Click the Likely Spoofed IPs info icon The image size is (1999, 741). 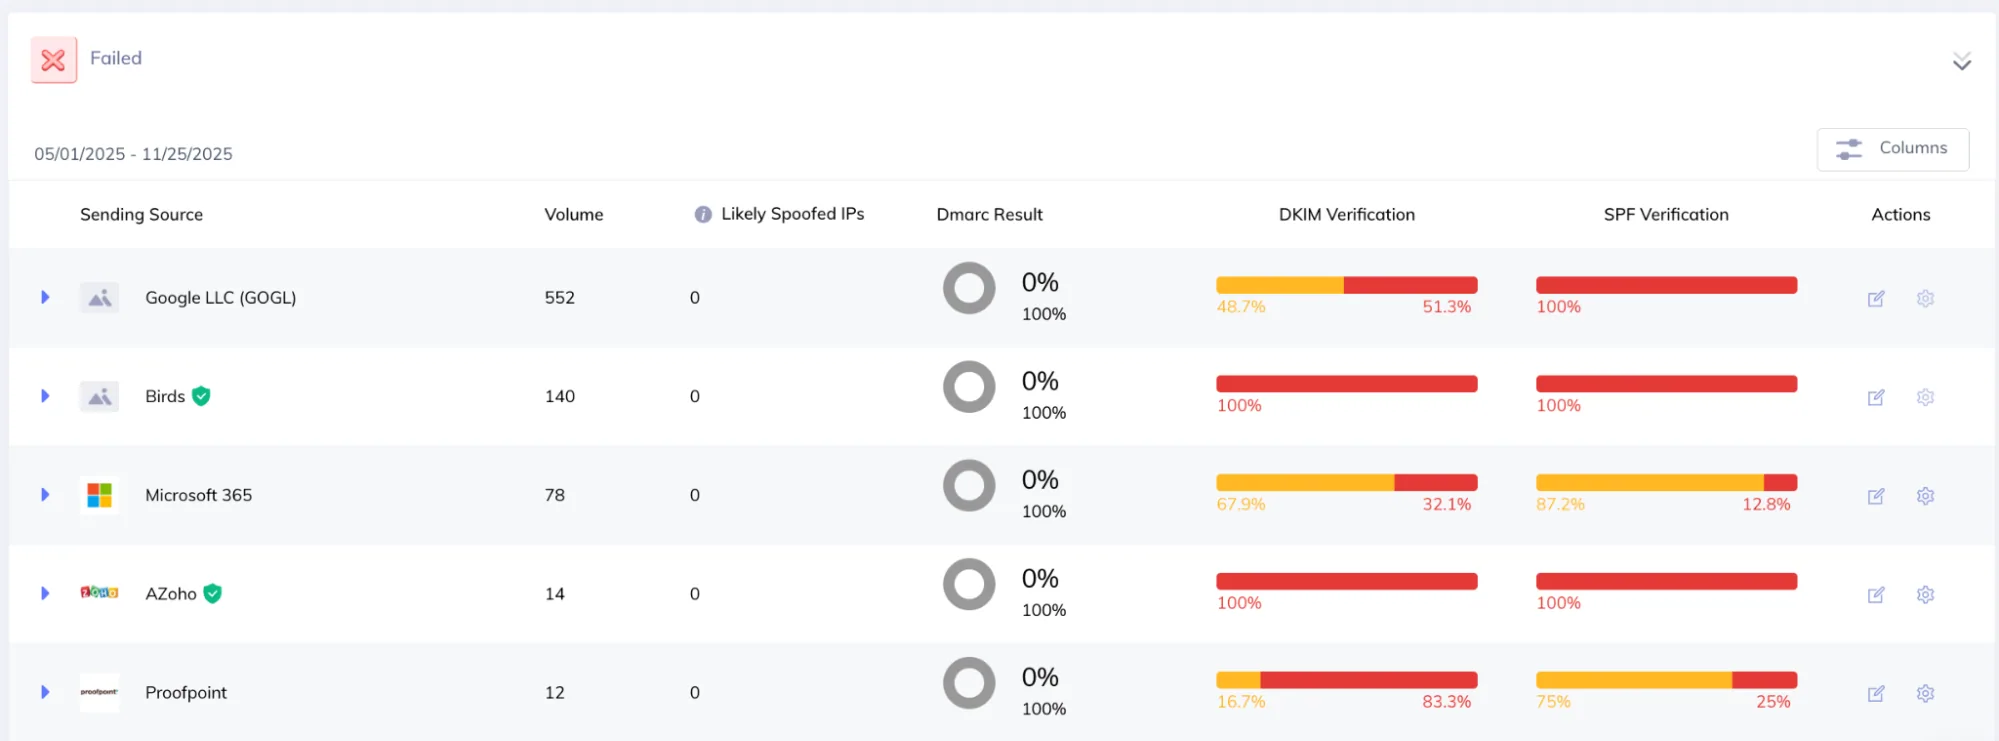click(x=703, y=214)
